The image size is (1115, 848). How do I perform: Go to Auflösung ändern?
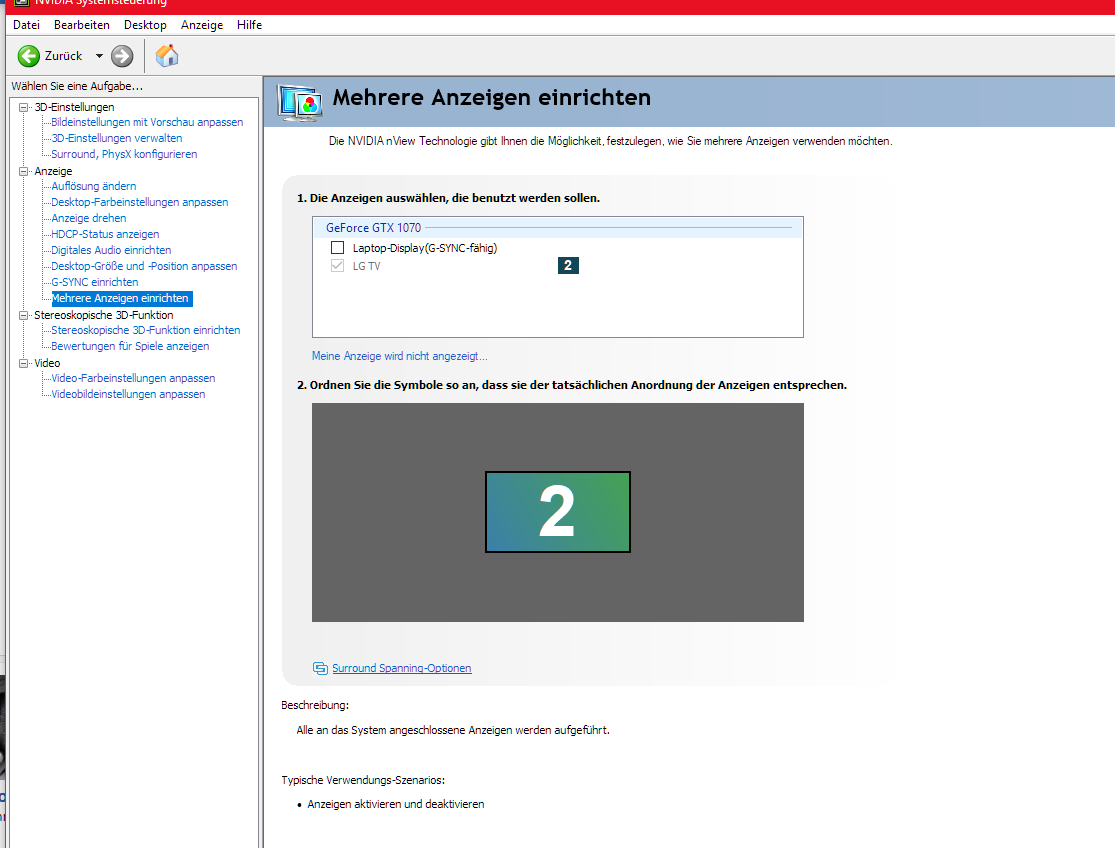pyautogui.click(x=94, y=186)
